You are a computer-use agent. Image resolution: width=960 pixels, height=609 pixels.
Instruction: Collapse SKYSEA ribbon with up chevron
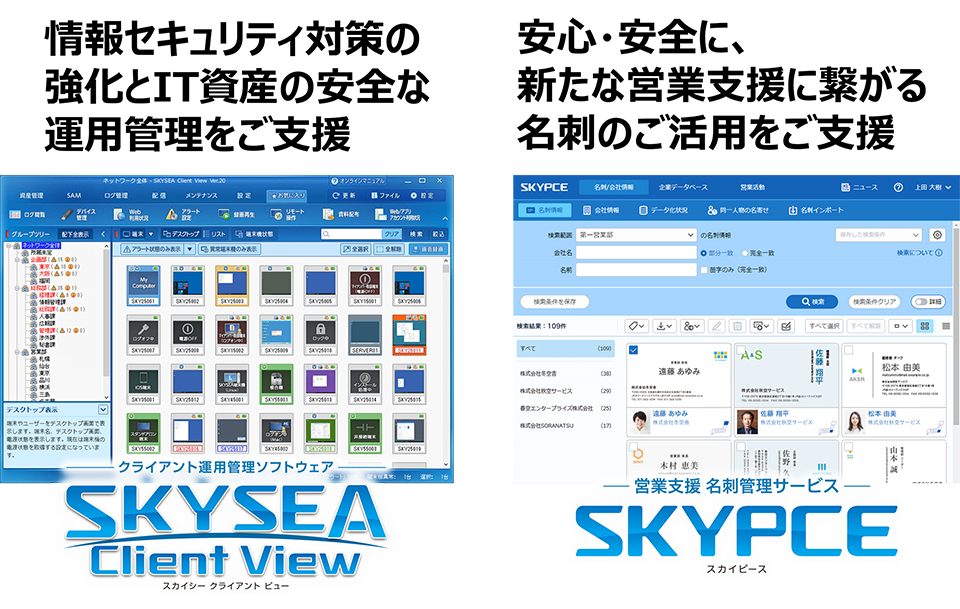coord(444,219)
